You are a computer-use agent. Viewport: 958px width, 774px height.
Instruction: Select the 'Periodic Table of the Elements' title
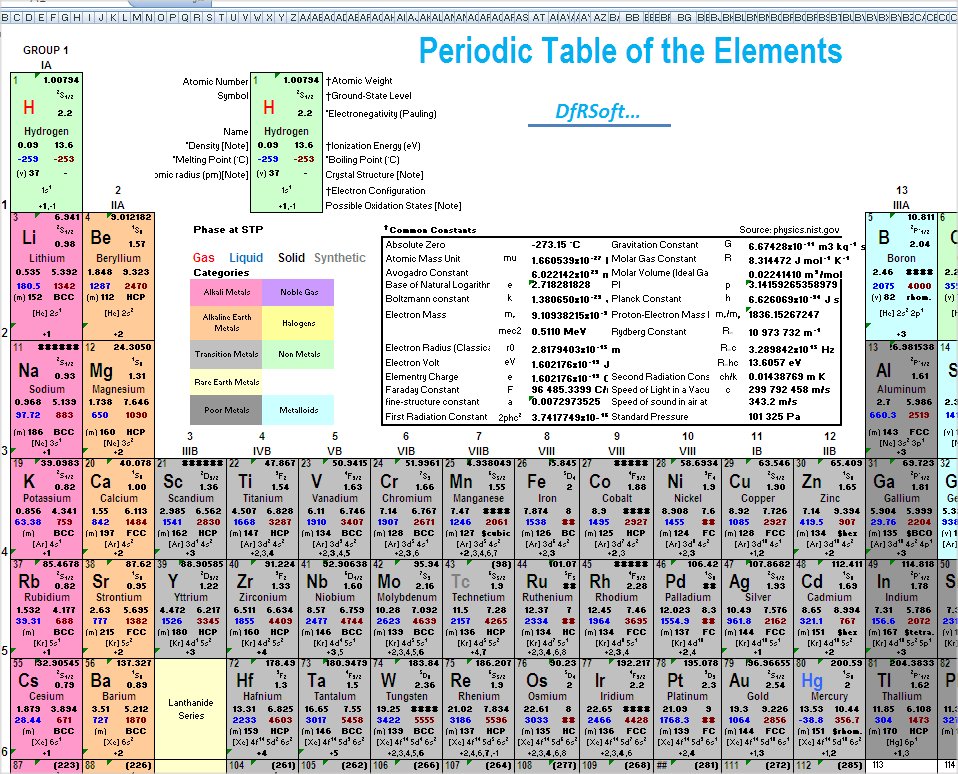pos(631,50)
